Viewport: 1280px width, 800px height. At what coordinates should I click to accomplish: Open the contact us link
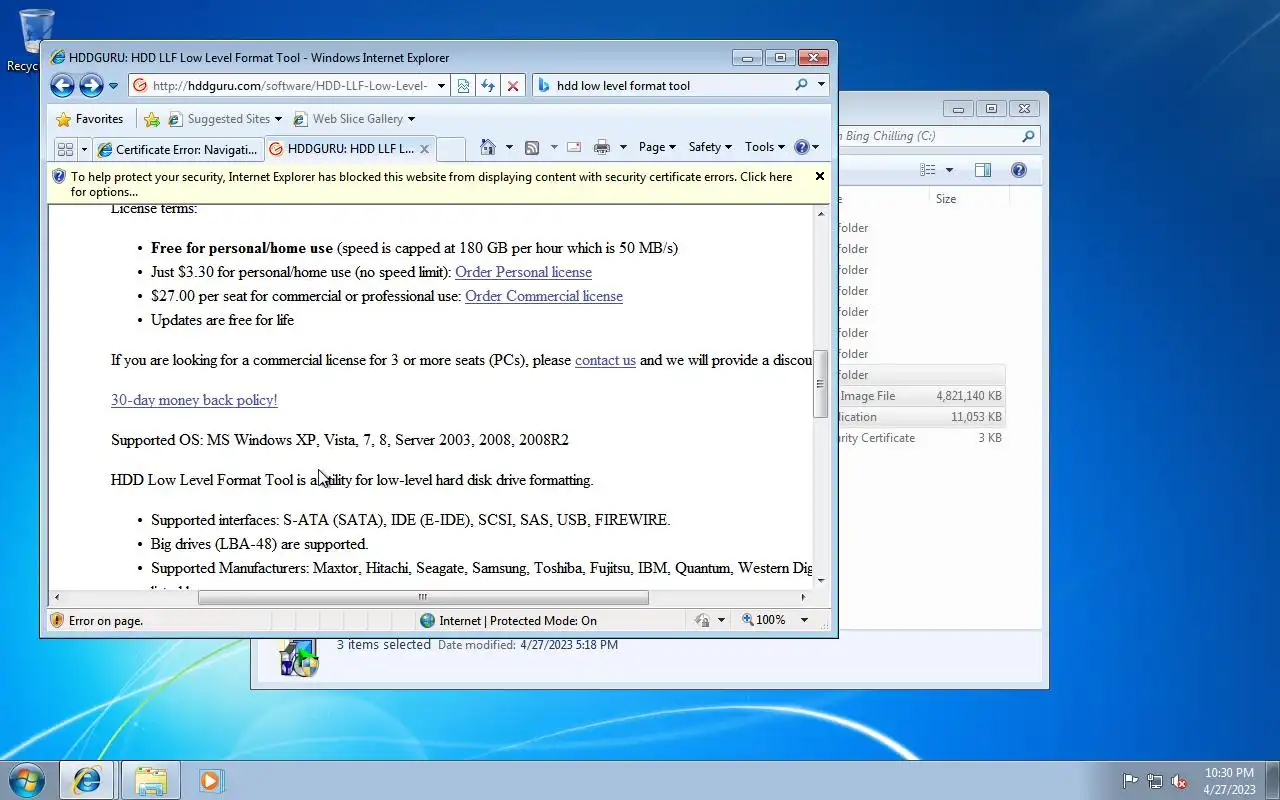(605, 360)
